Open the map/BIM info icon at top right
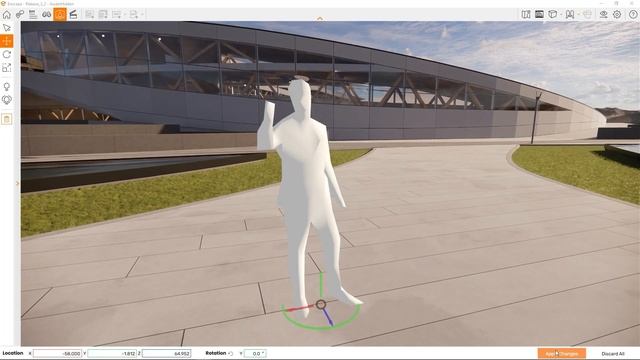This screenshot has width=640, height=360. (526, 14)
